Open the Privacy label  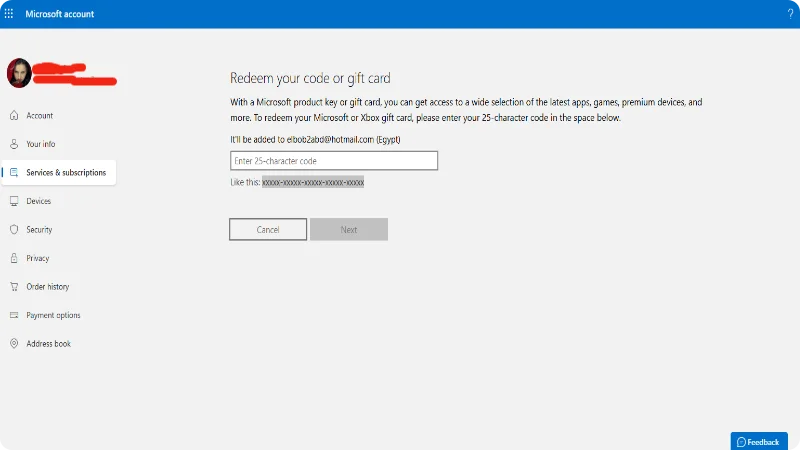[x=38, y=258]
